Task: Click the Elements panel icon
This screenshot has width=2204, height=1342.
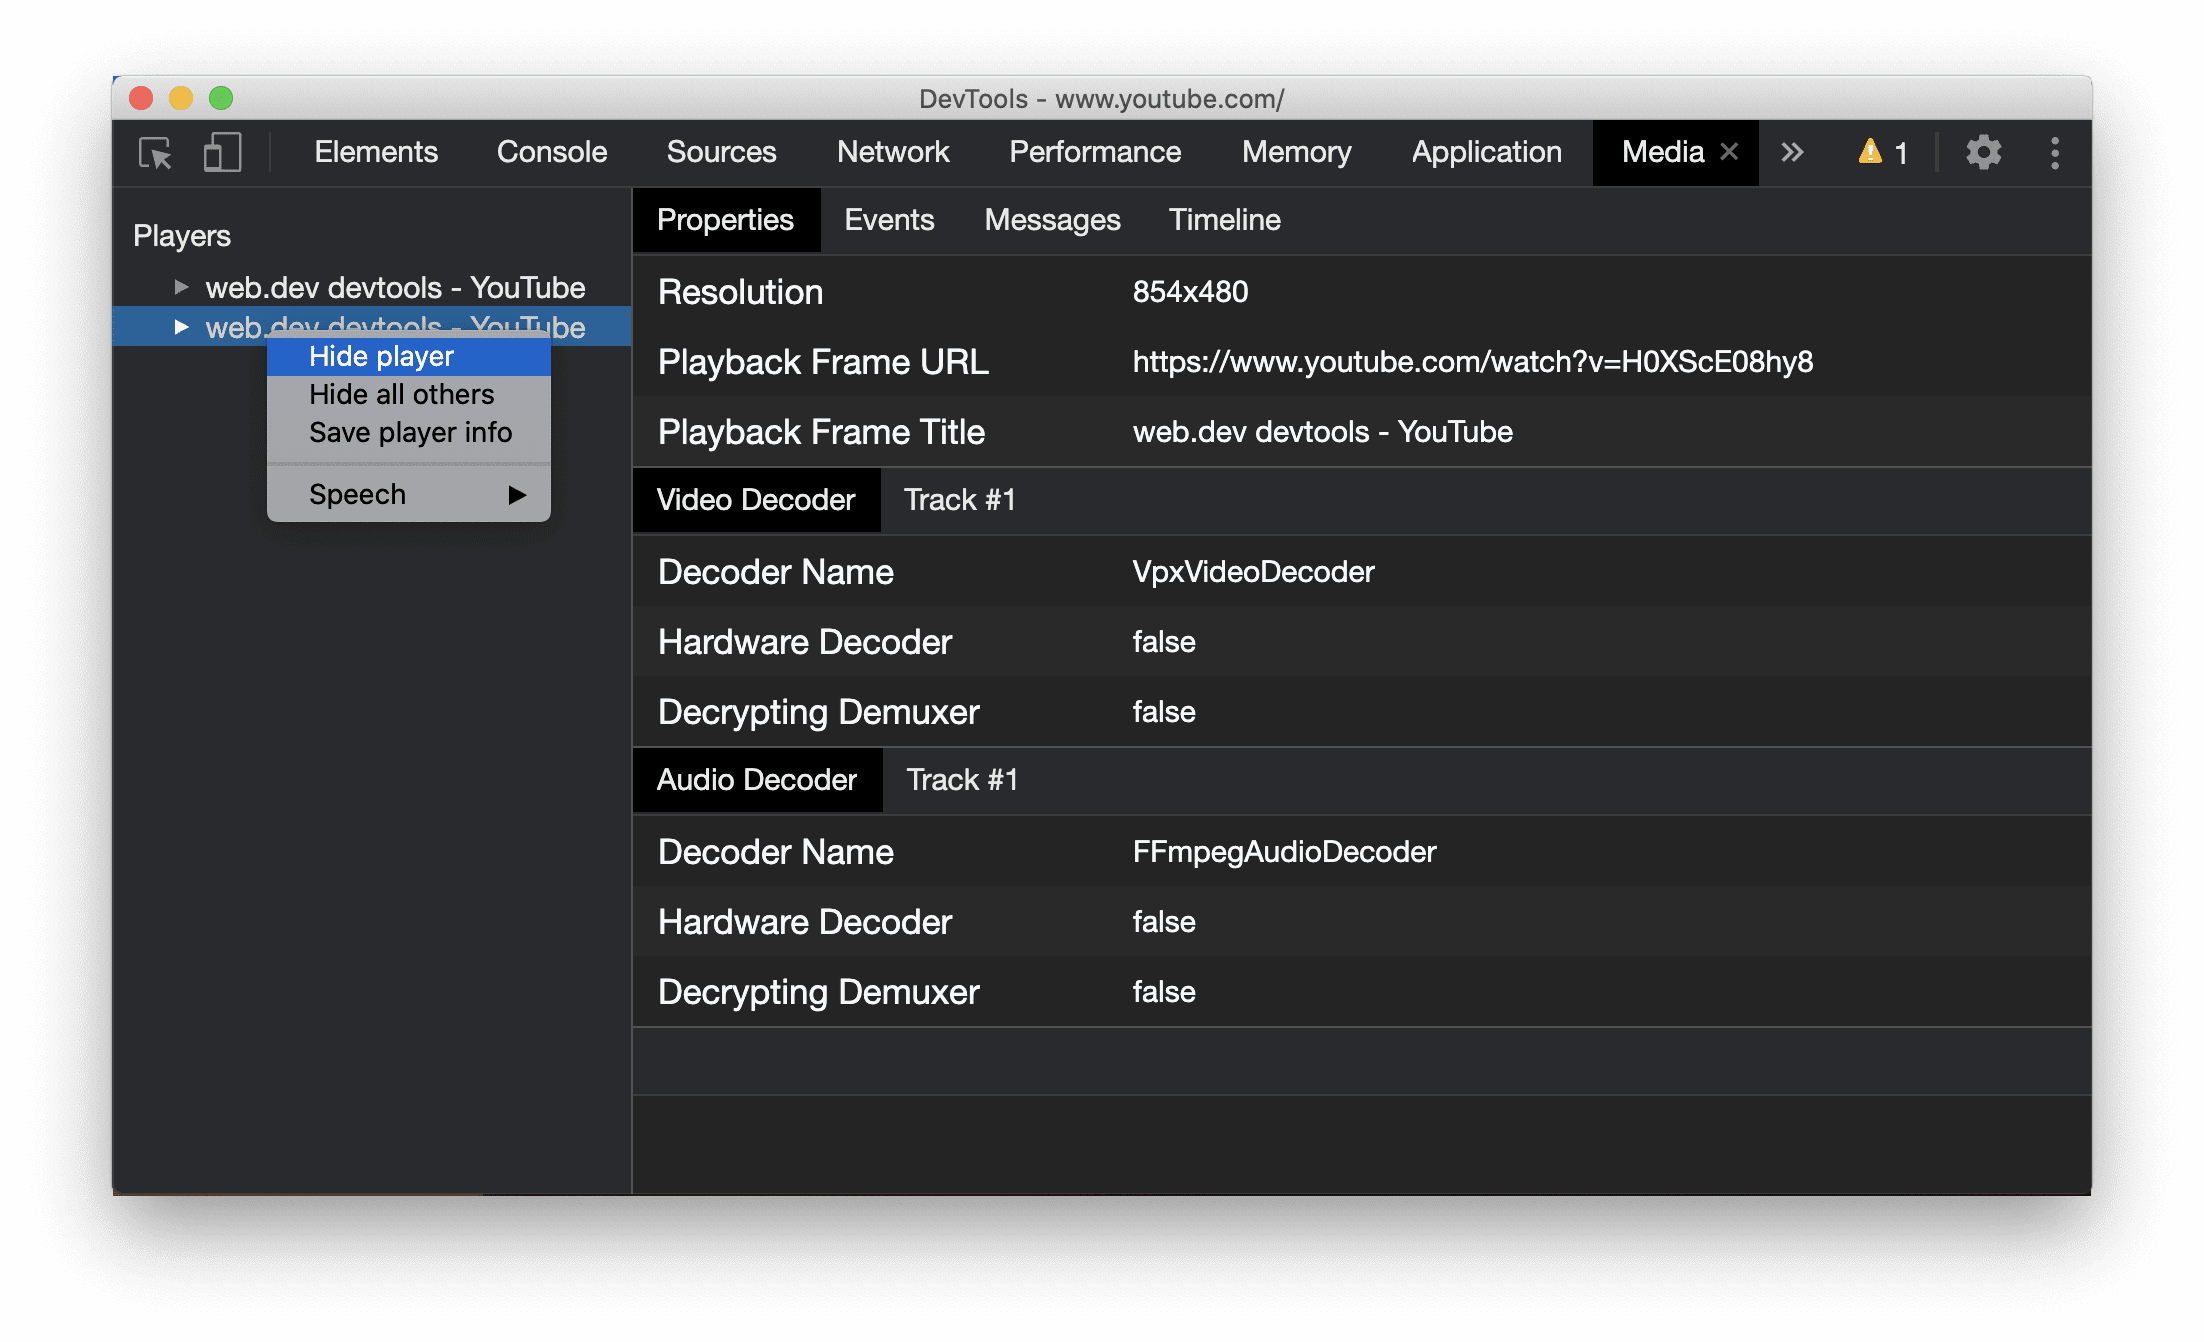Action: [x=373, y=153]
